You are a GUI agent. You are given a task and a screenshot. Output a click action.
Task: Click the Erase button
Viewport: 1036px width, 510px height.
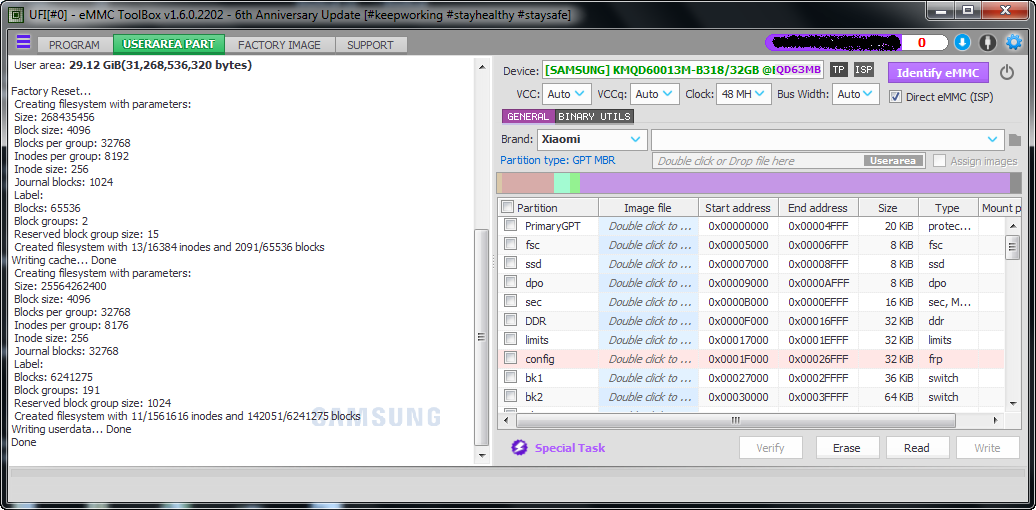[847, 448]
